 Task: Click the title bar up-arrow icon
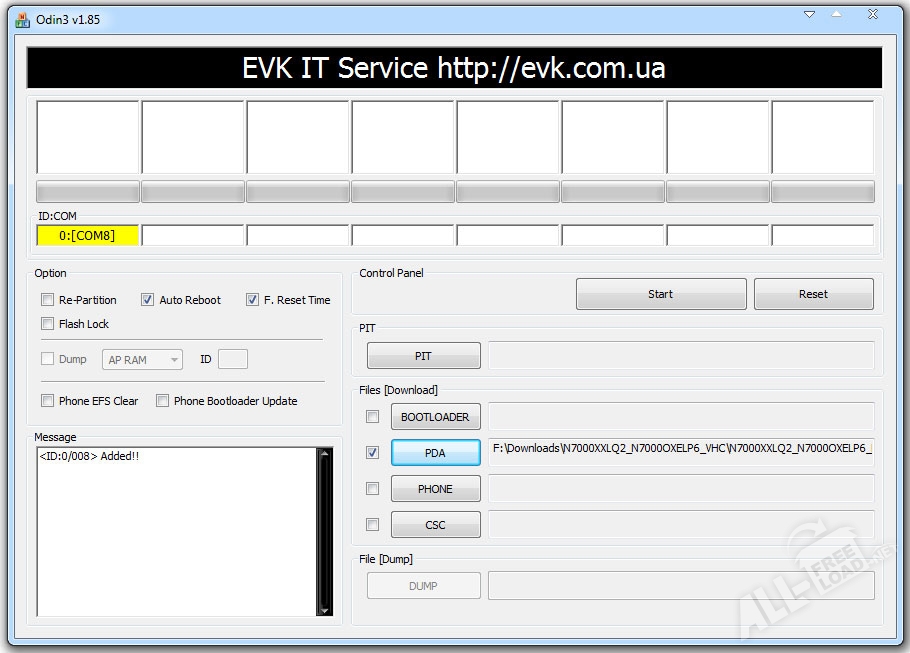pos(836,14)
